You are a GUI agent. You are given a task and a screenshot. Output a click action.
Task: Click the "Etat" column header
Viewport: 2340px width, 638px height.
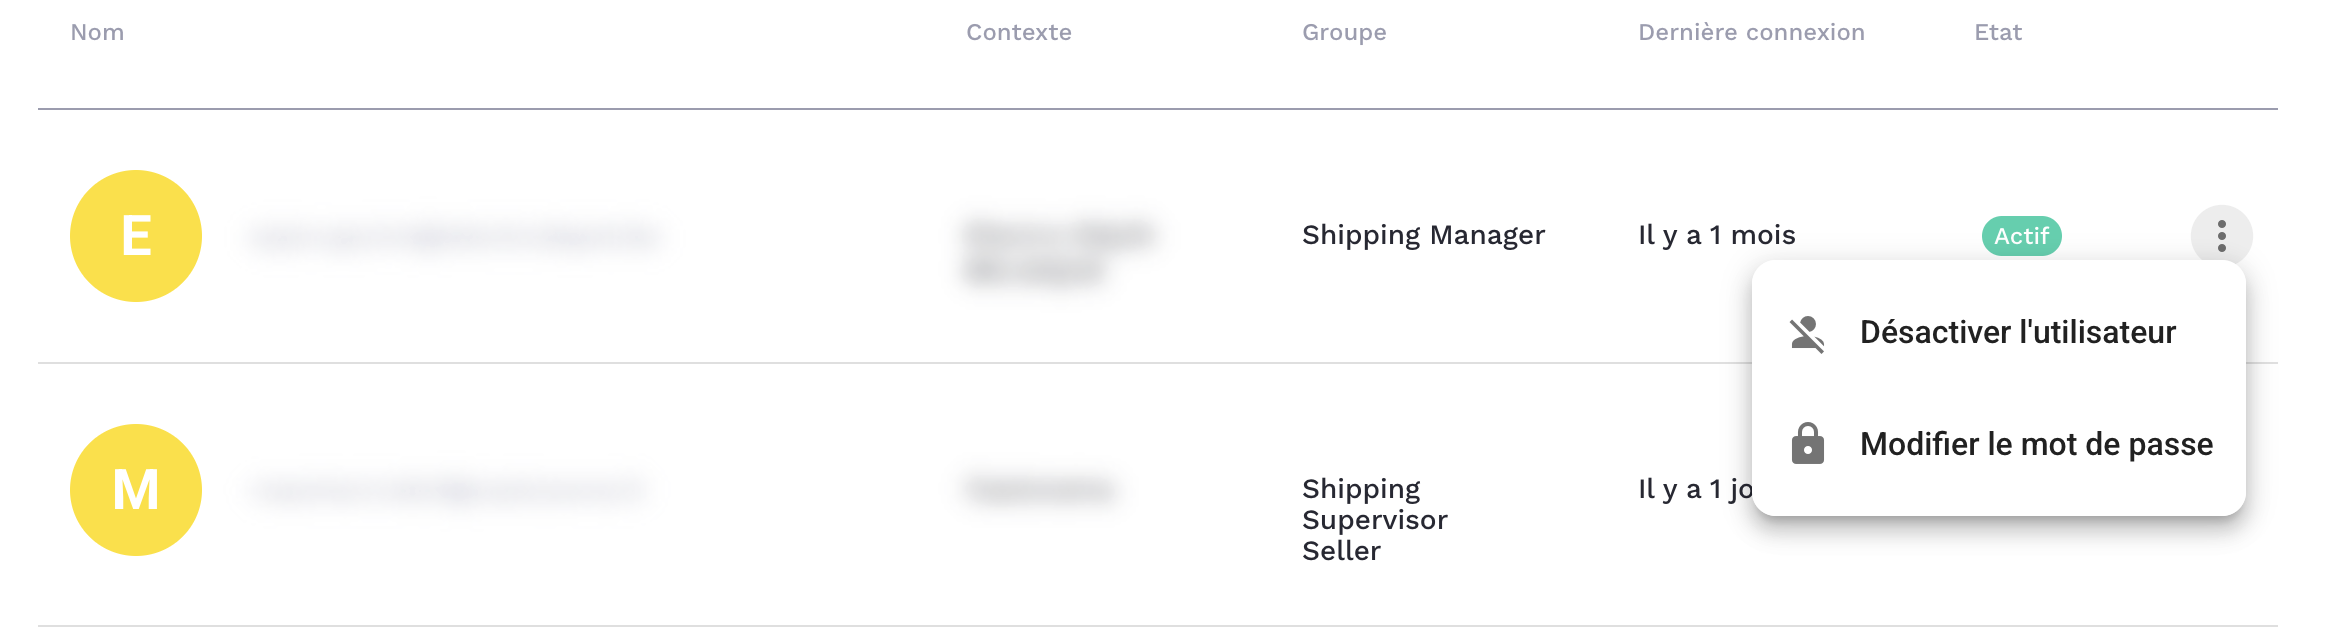tap(1997, 32)
